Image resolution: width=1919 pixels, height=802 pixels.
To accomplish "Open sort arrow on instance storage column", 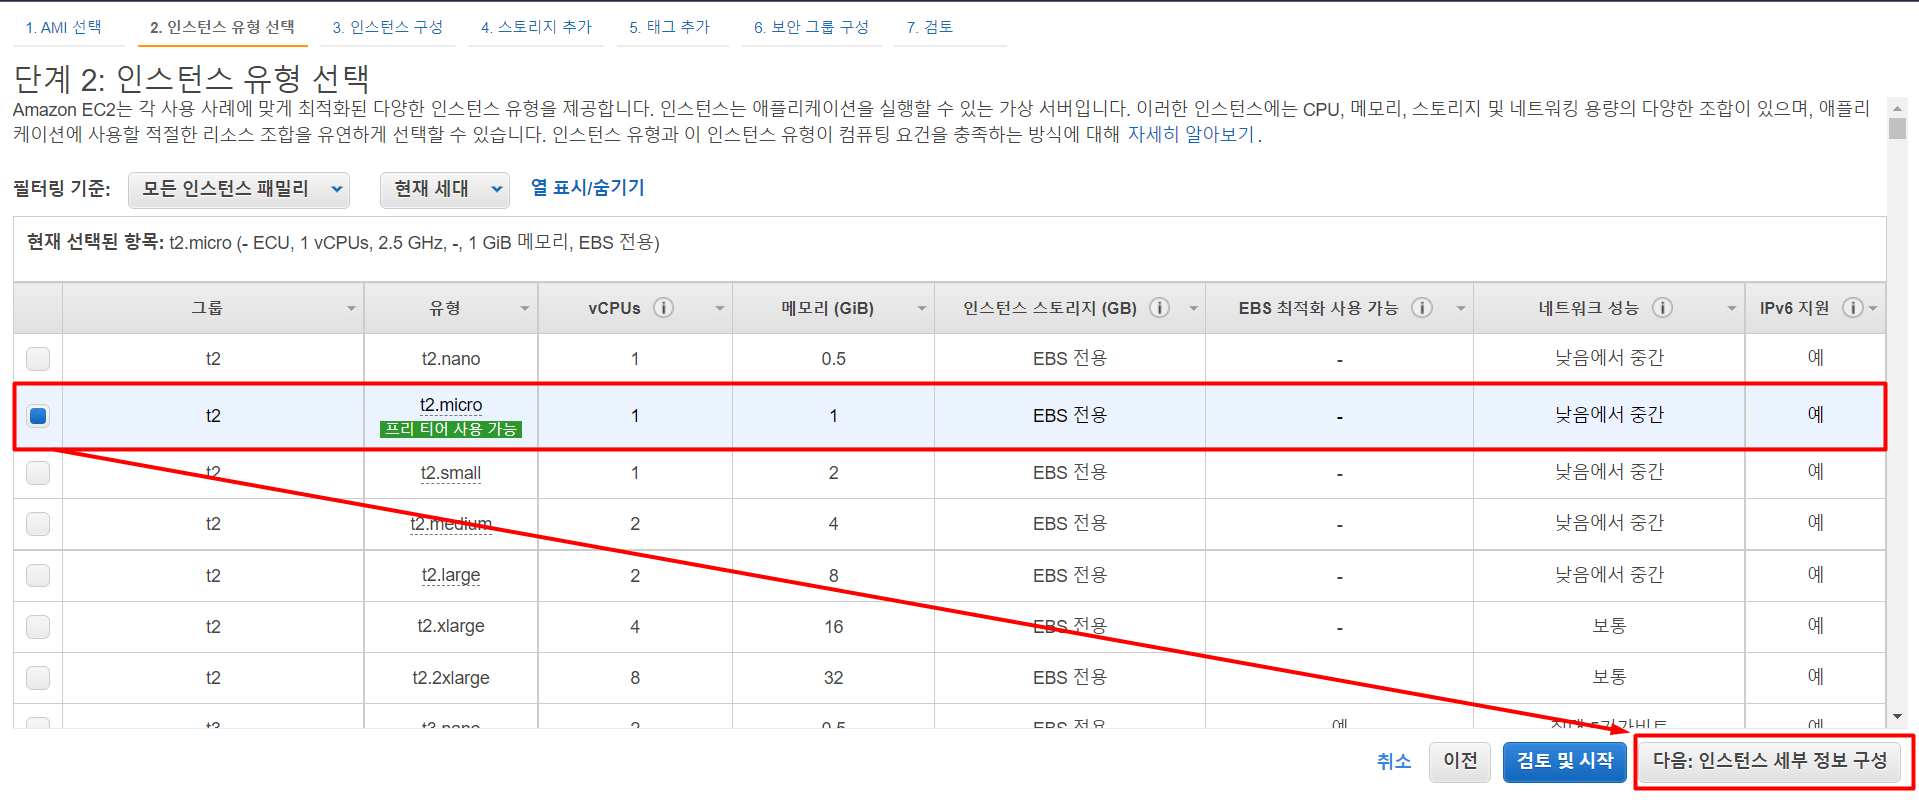I will coord(1193,308).
